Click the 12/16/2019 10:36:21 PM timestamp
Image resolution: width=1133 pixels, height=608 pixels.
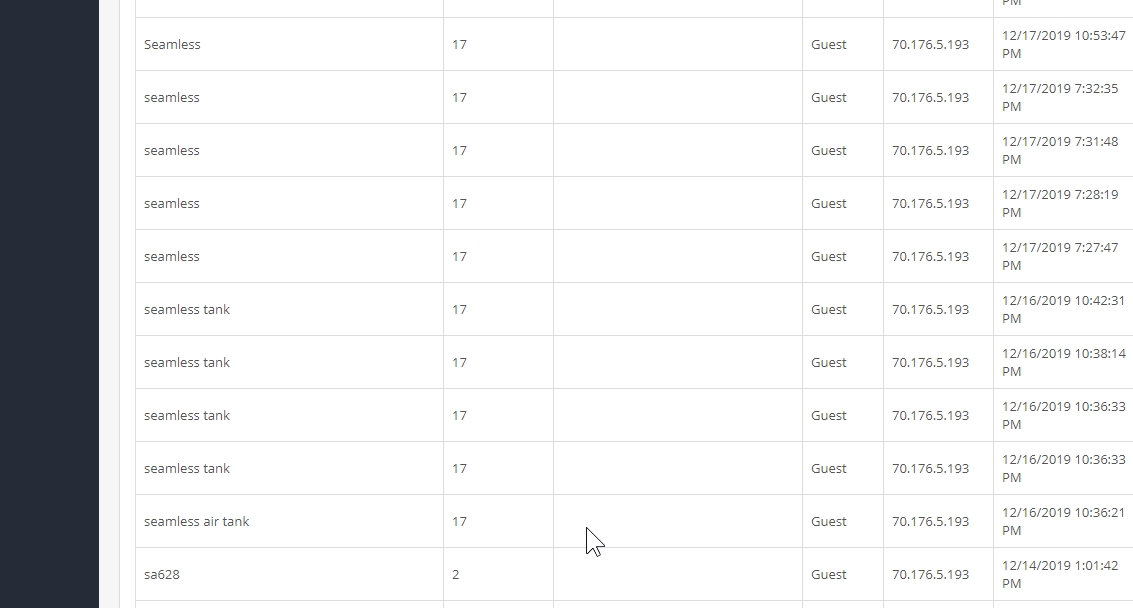tap(1063, 522)
